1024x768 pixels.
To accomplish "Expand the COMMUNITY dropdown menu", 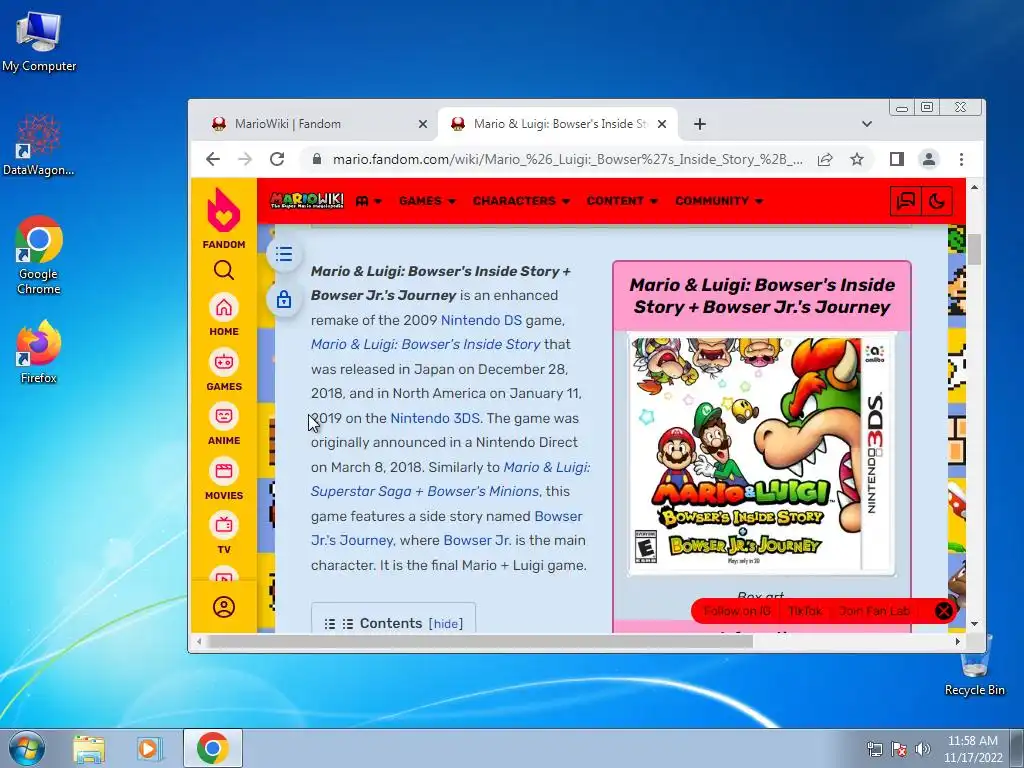I will (x=719, y=200).
